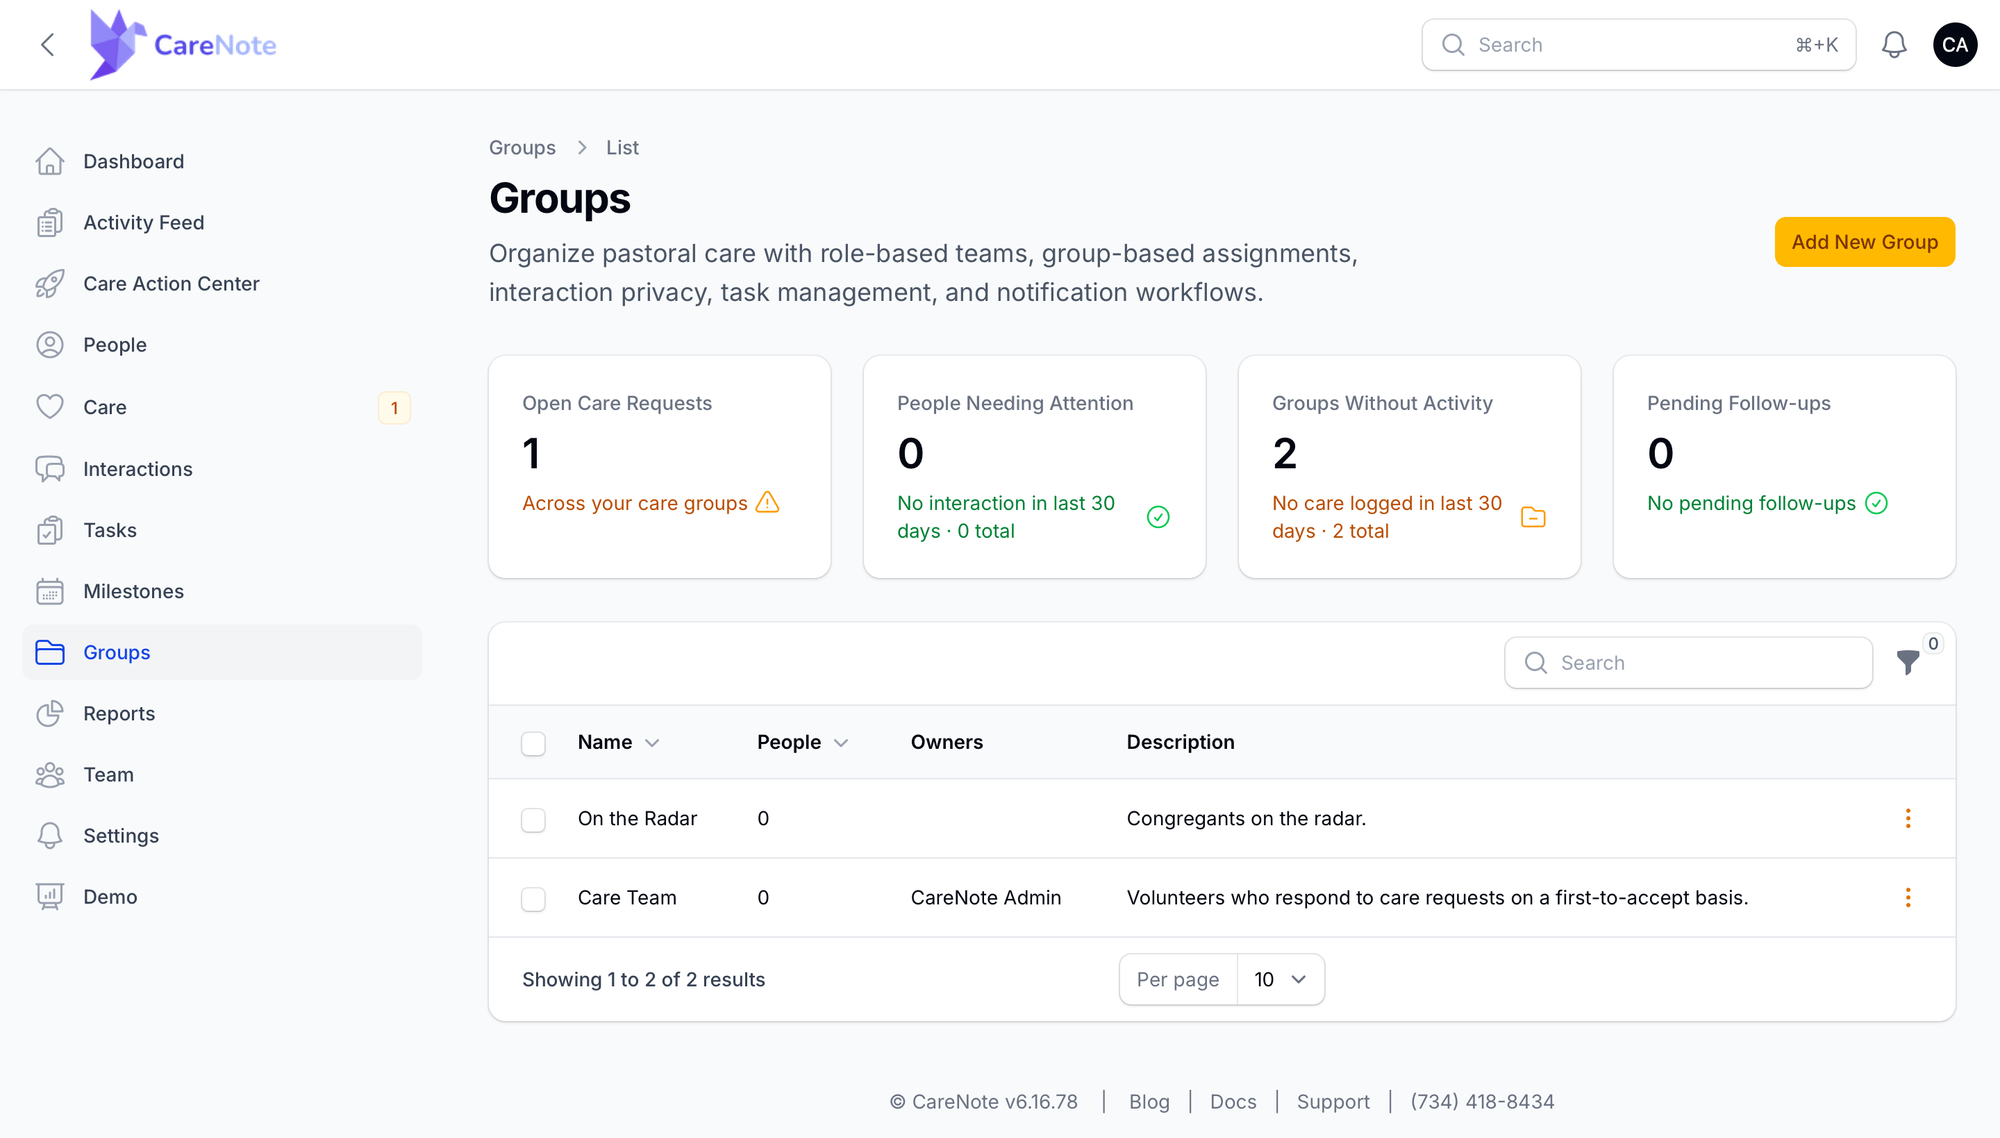Open the table filter funnel icon
This screenshot has height=1138, width=2000.
click(x=1908, y=662)
